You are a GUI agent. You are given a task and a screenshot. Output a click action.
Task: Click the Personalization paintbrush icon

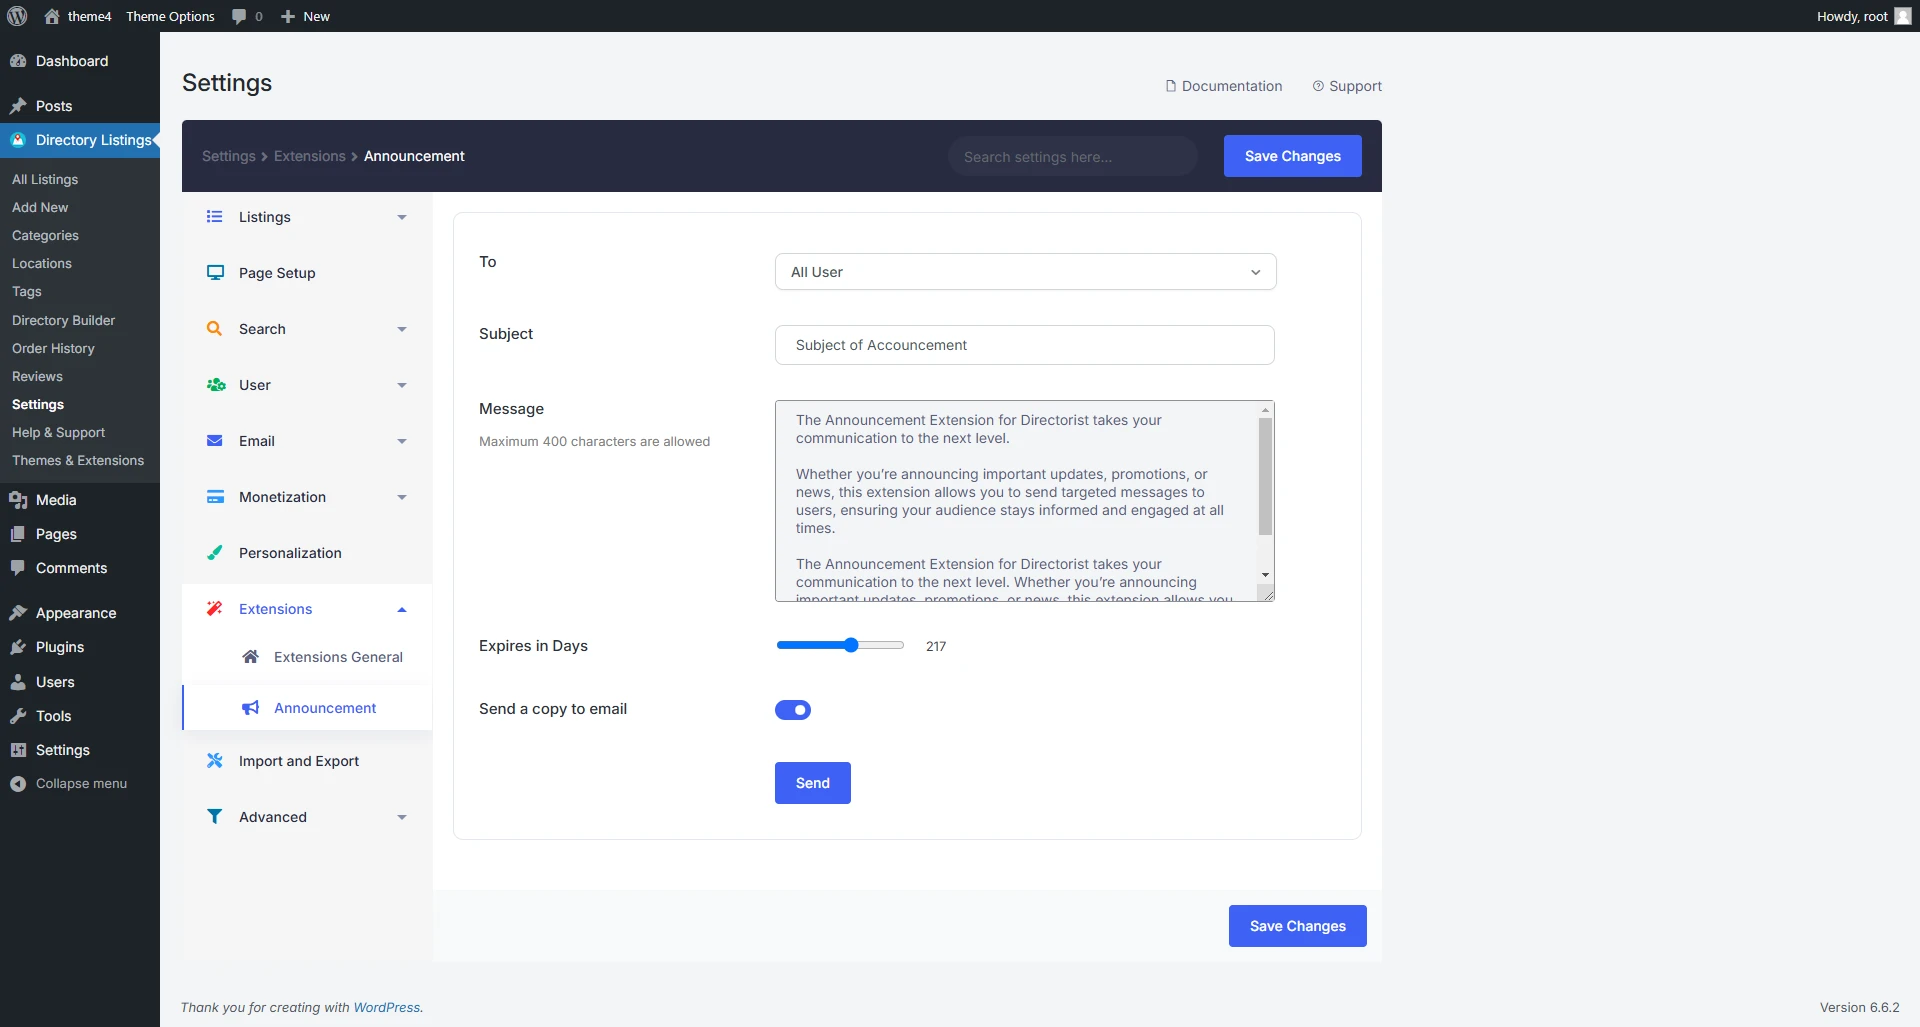[214, 553]
